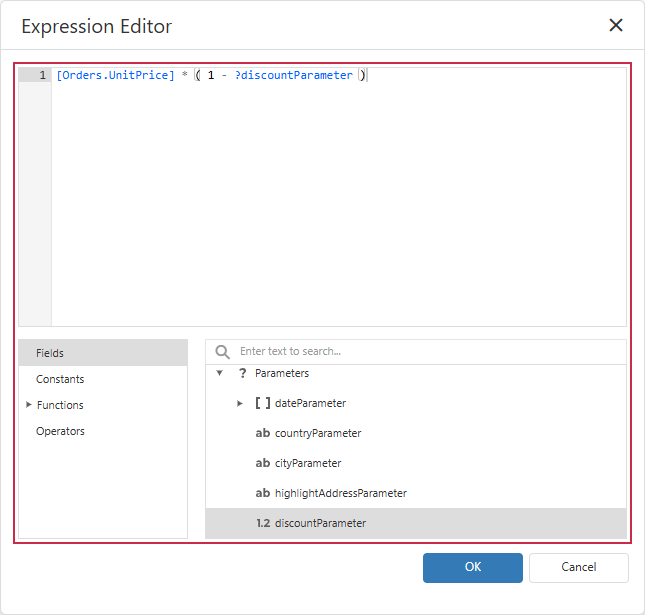Click ?discountParameter in the expression

click(294, 75)
